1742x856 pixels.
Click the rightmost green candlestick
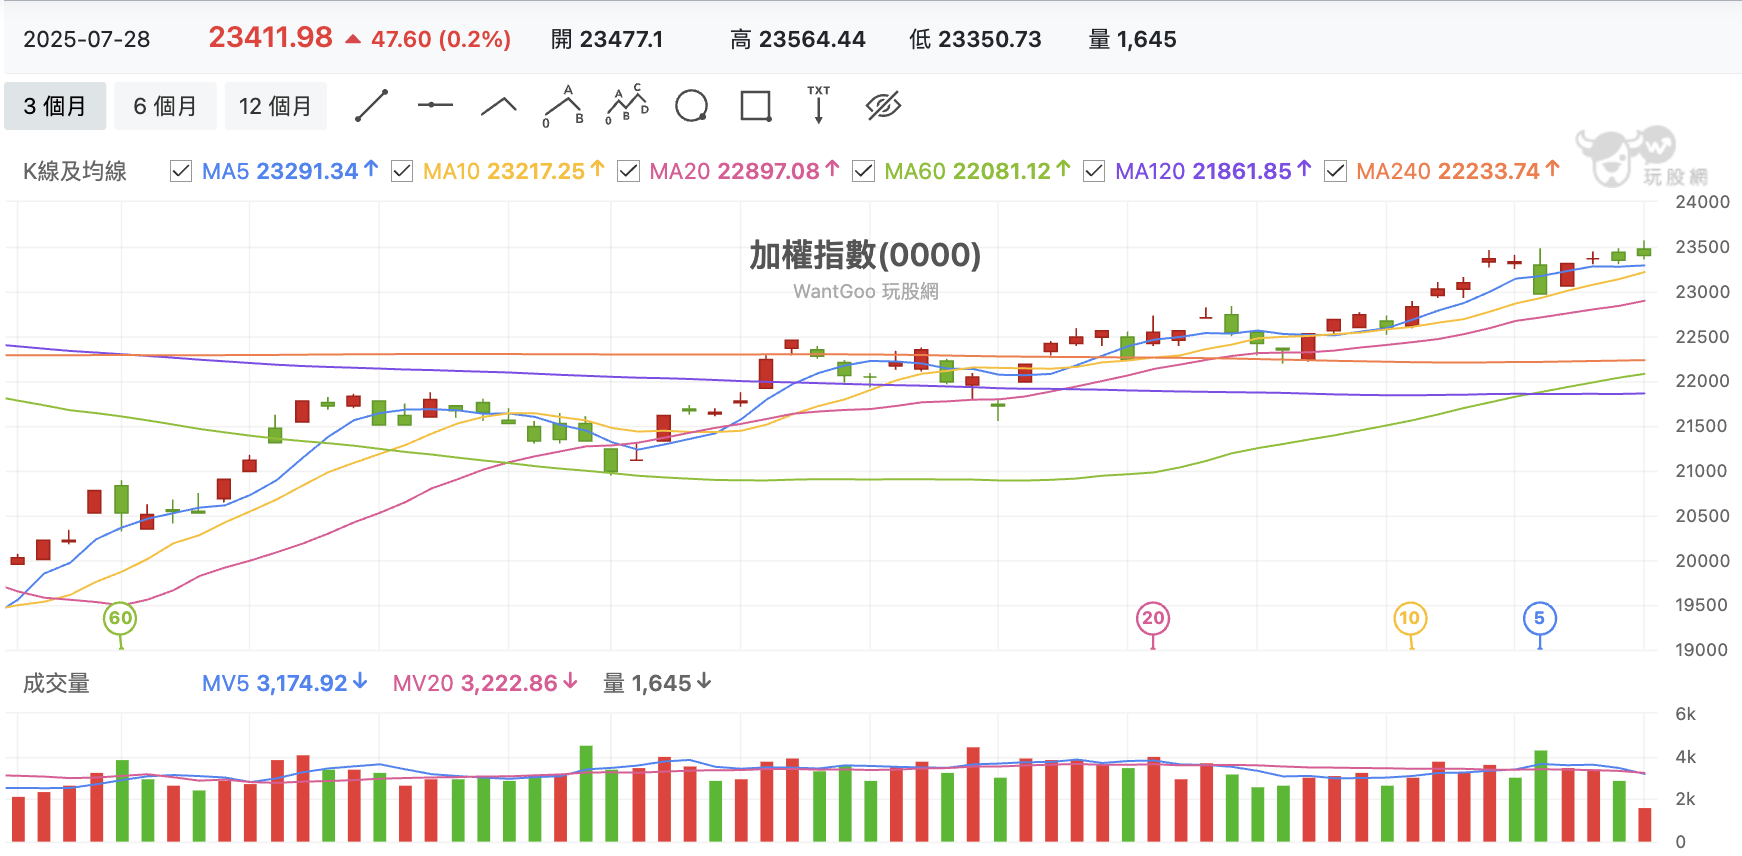1644,250
